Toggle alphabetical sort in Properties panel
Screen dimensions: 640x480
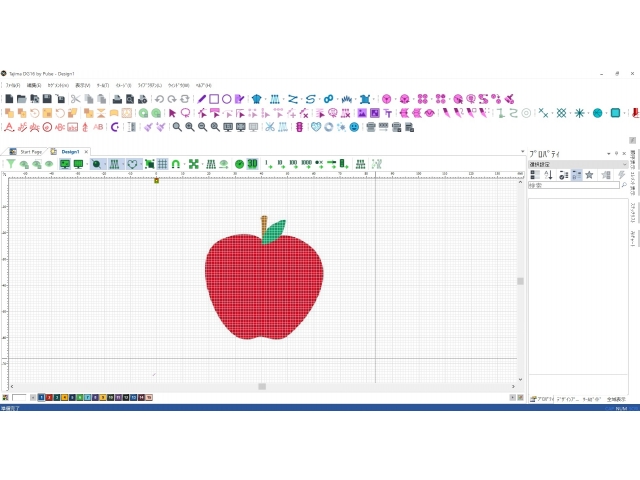click(549, 175)
